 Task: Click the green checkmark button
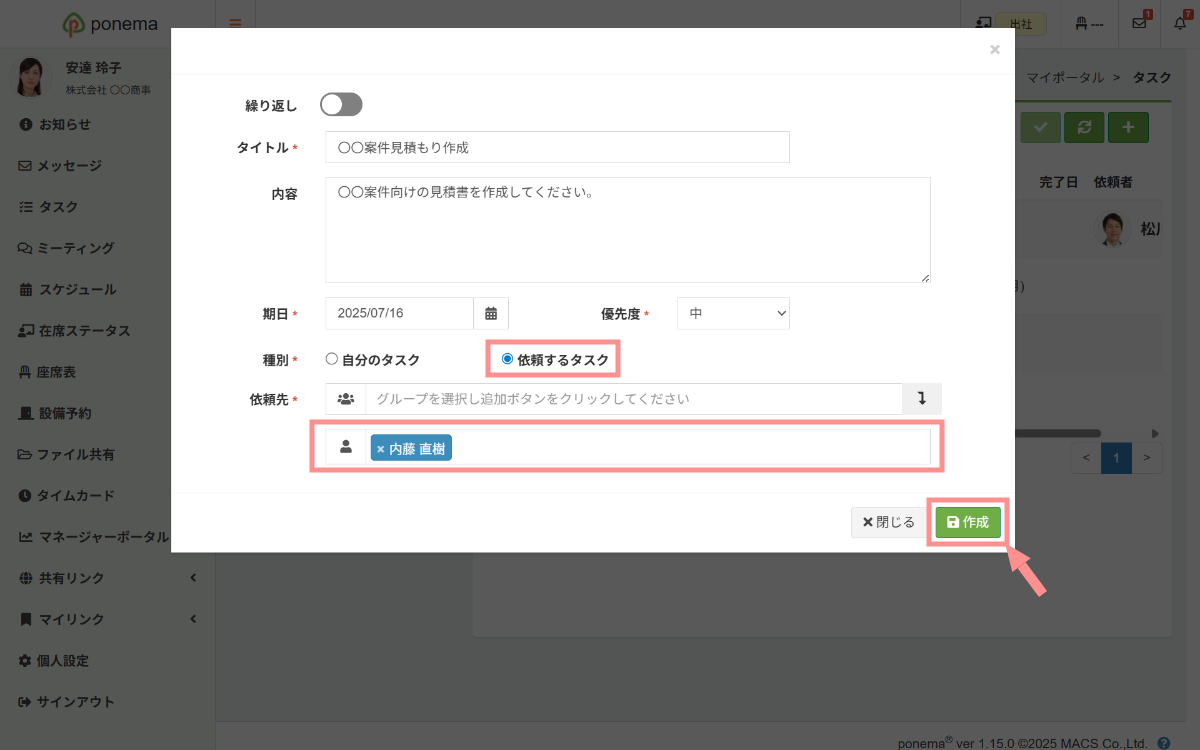point(1041,127)
